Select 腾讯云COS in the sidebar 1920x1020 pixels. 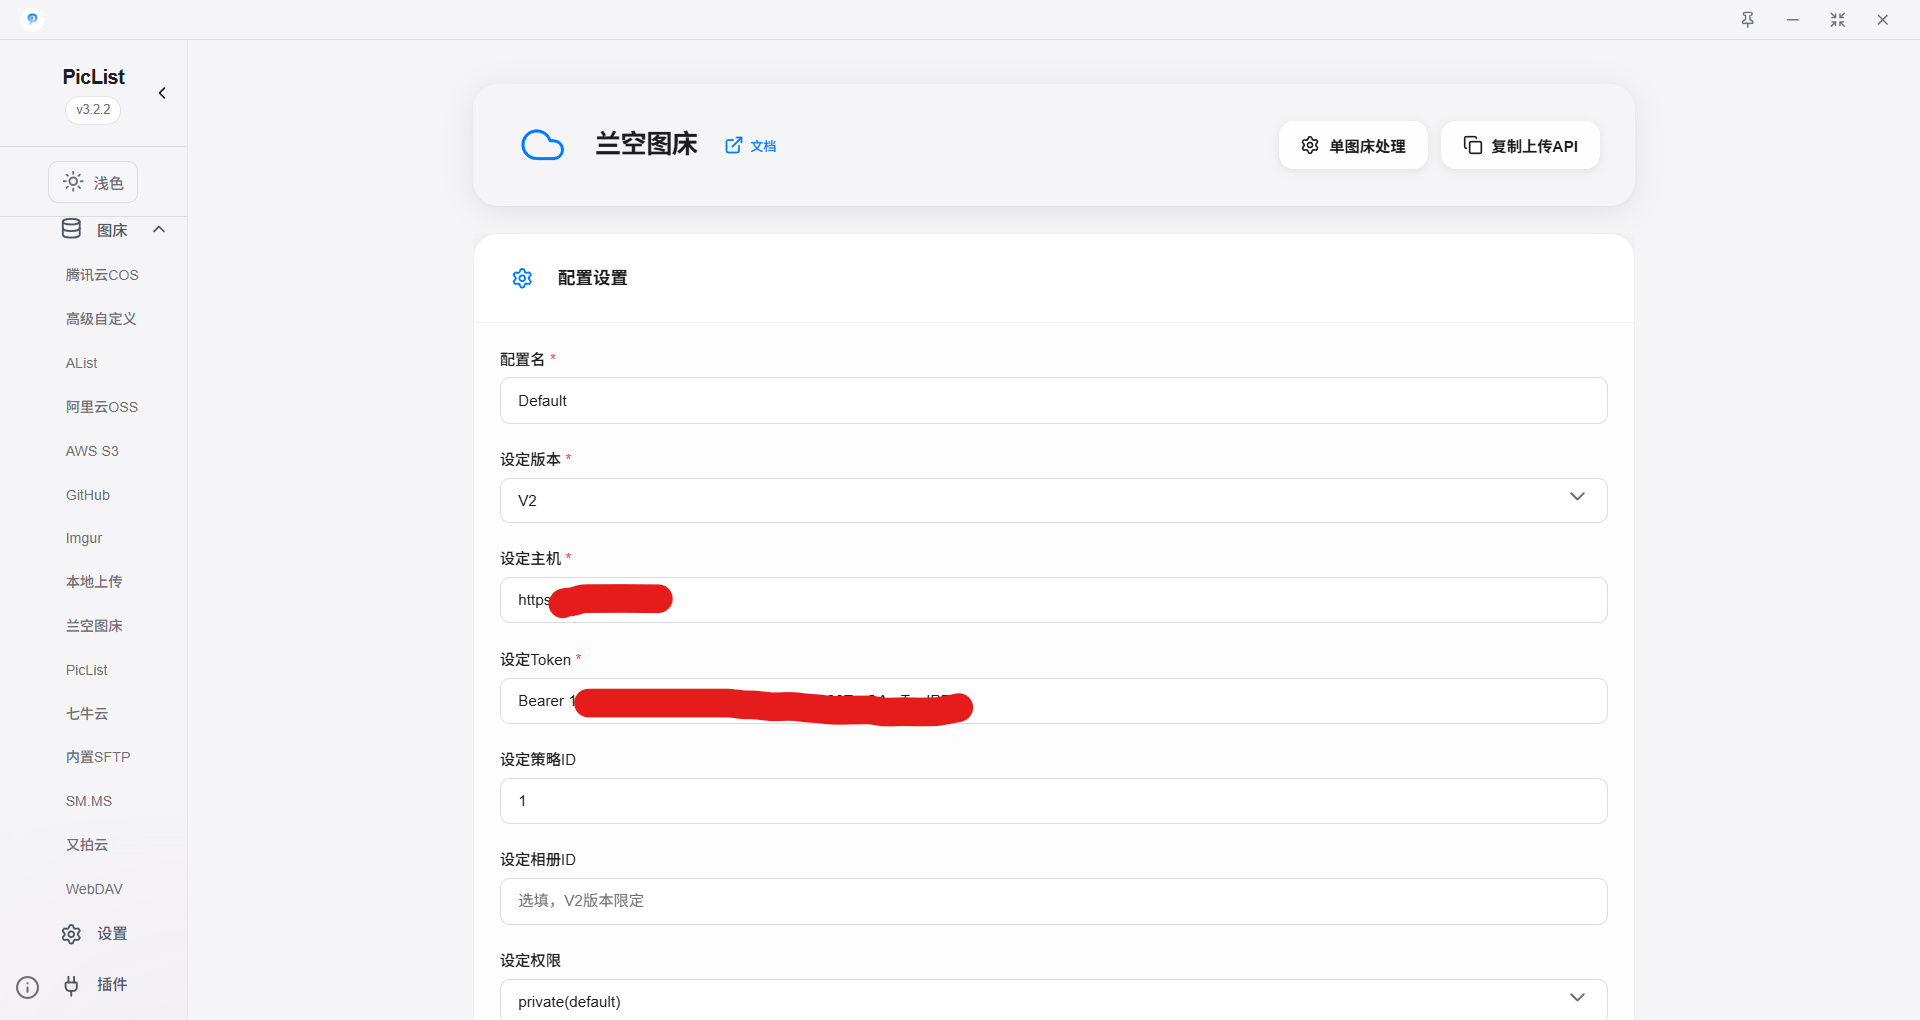[102, 275]
